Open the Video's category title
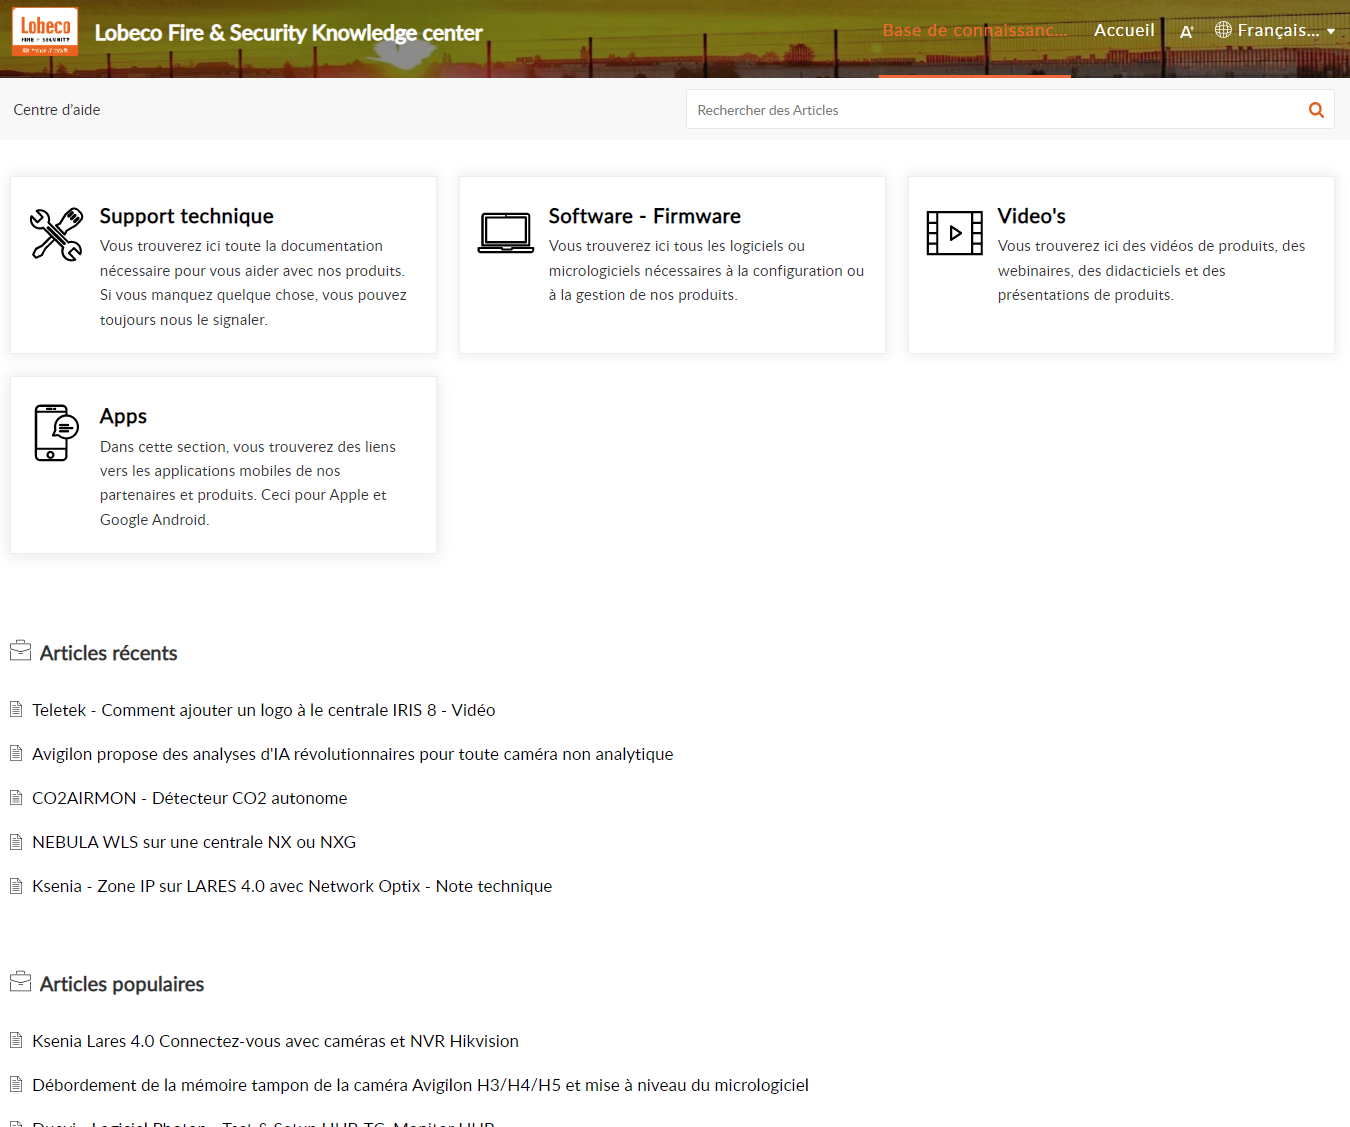 1032,216
